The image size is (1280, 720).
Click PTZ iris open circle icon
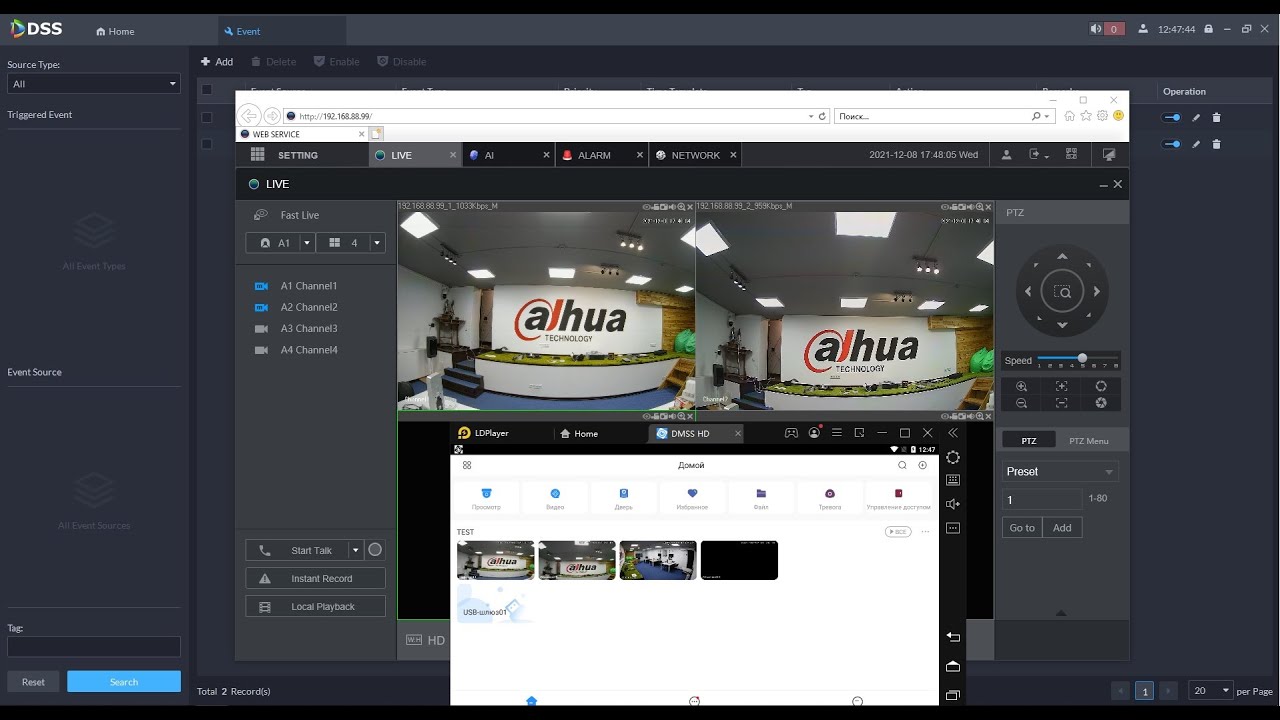pos(1101,386)
